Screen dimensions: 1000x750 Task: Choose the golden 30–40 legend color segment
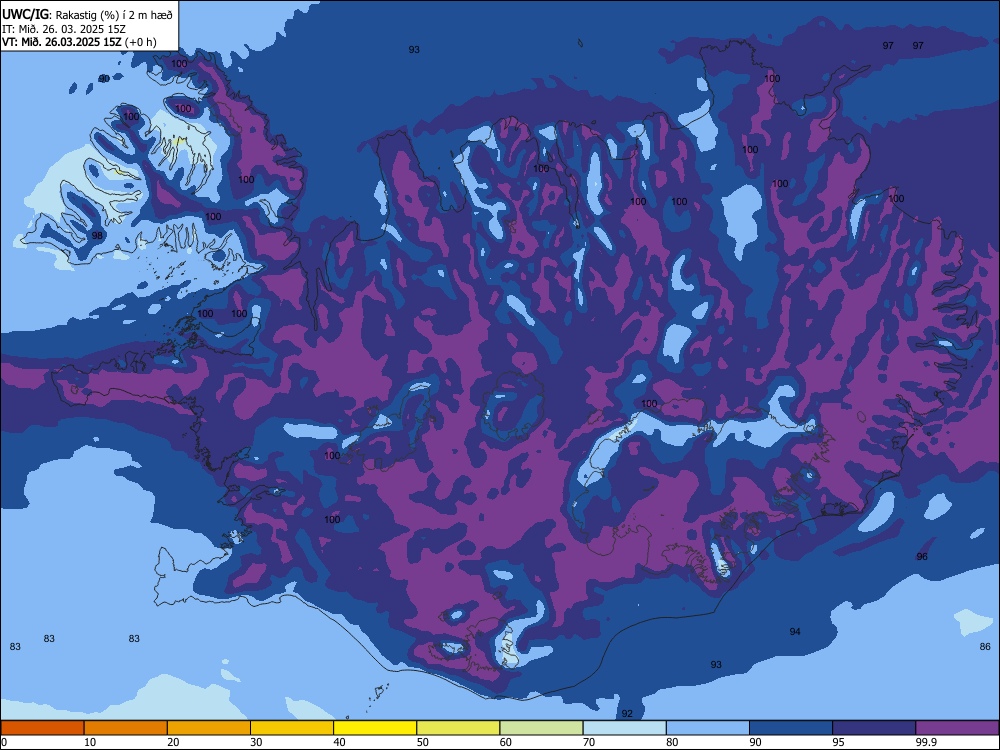292,728
